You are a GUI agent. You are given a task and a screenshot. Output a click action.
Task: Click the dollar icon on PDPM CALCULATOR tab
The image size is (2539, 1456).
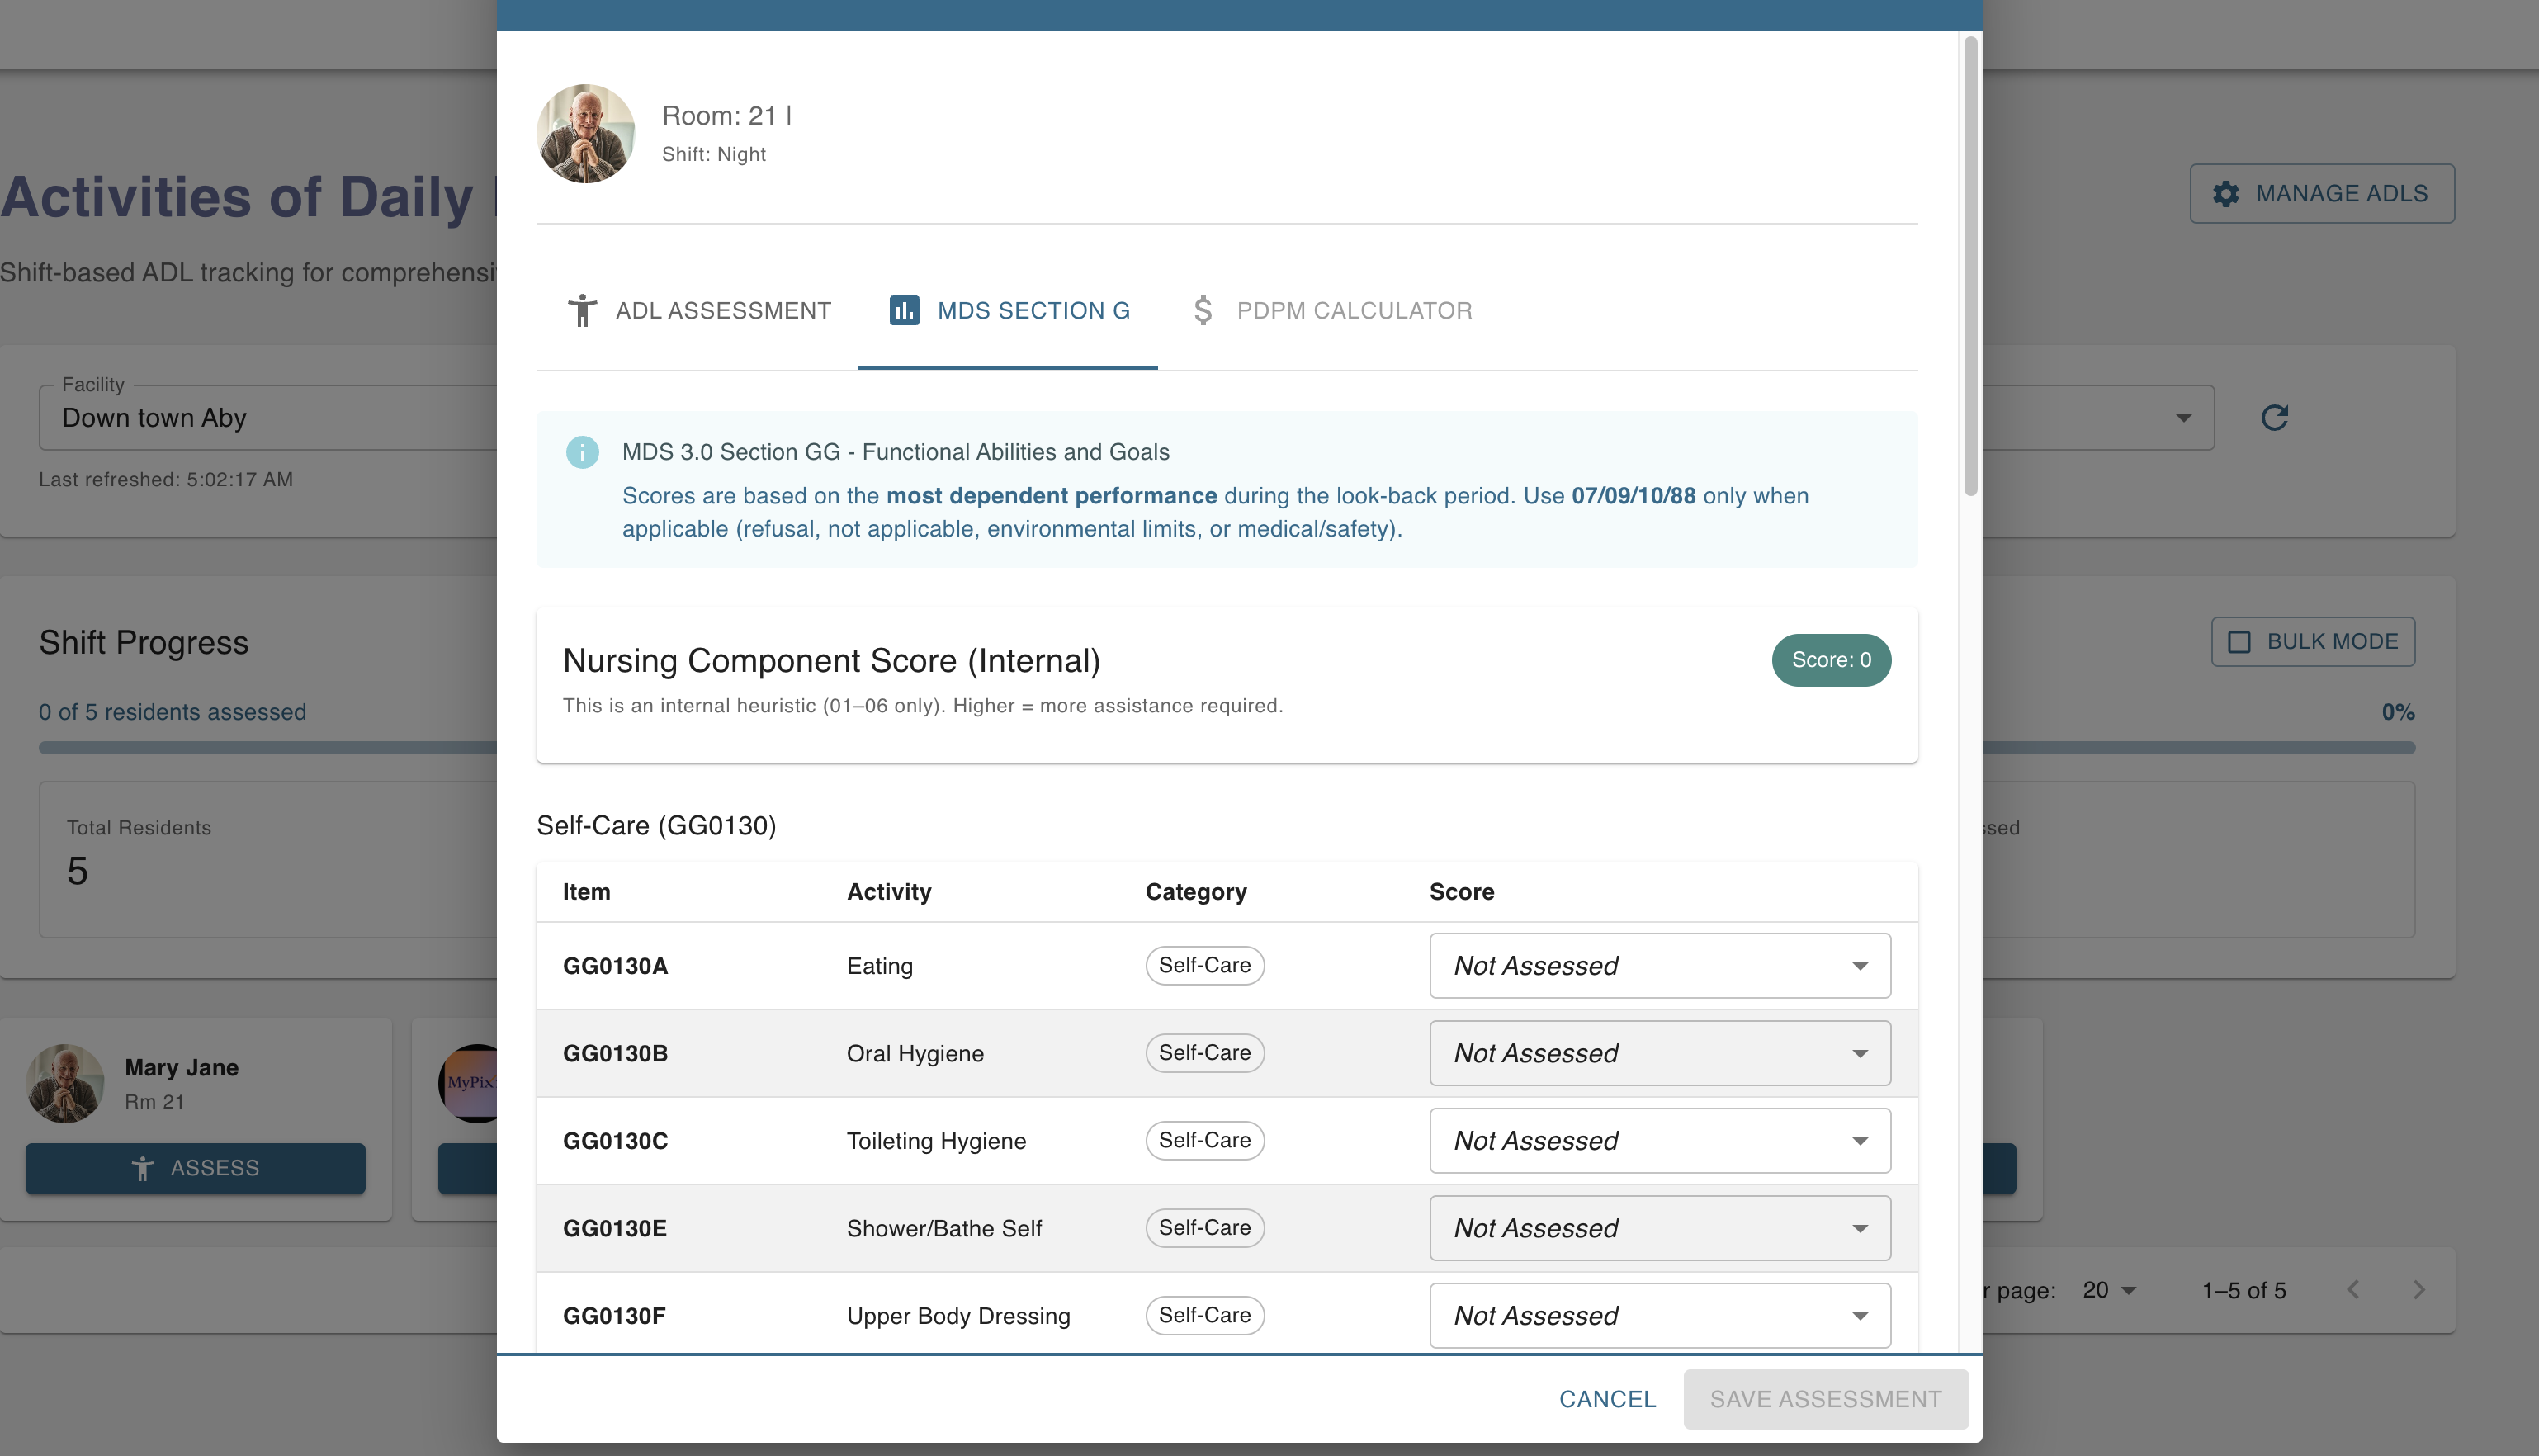1203,310
